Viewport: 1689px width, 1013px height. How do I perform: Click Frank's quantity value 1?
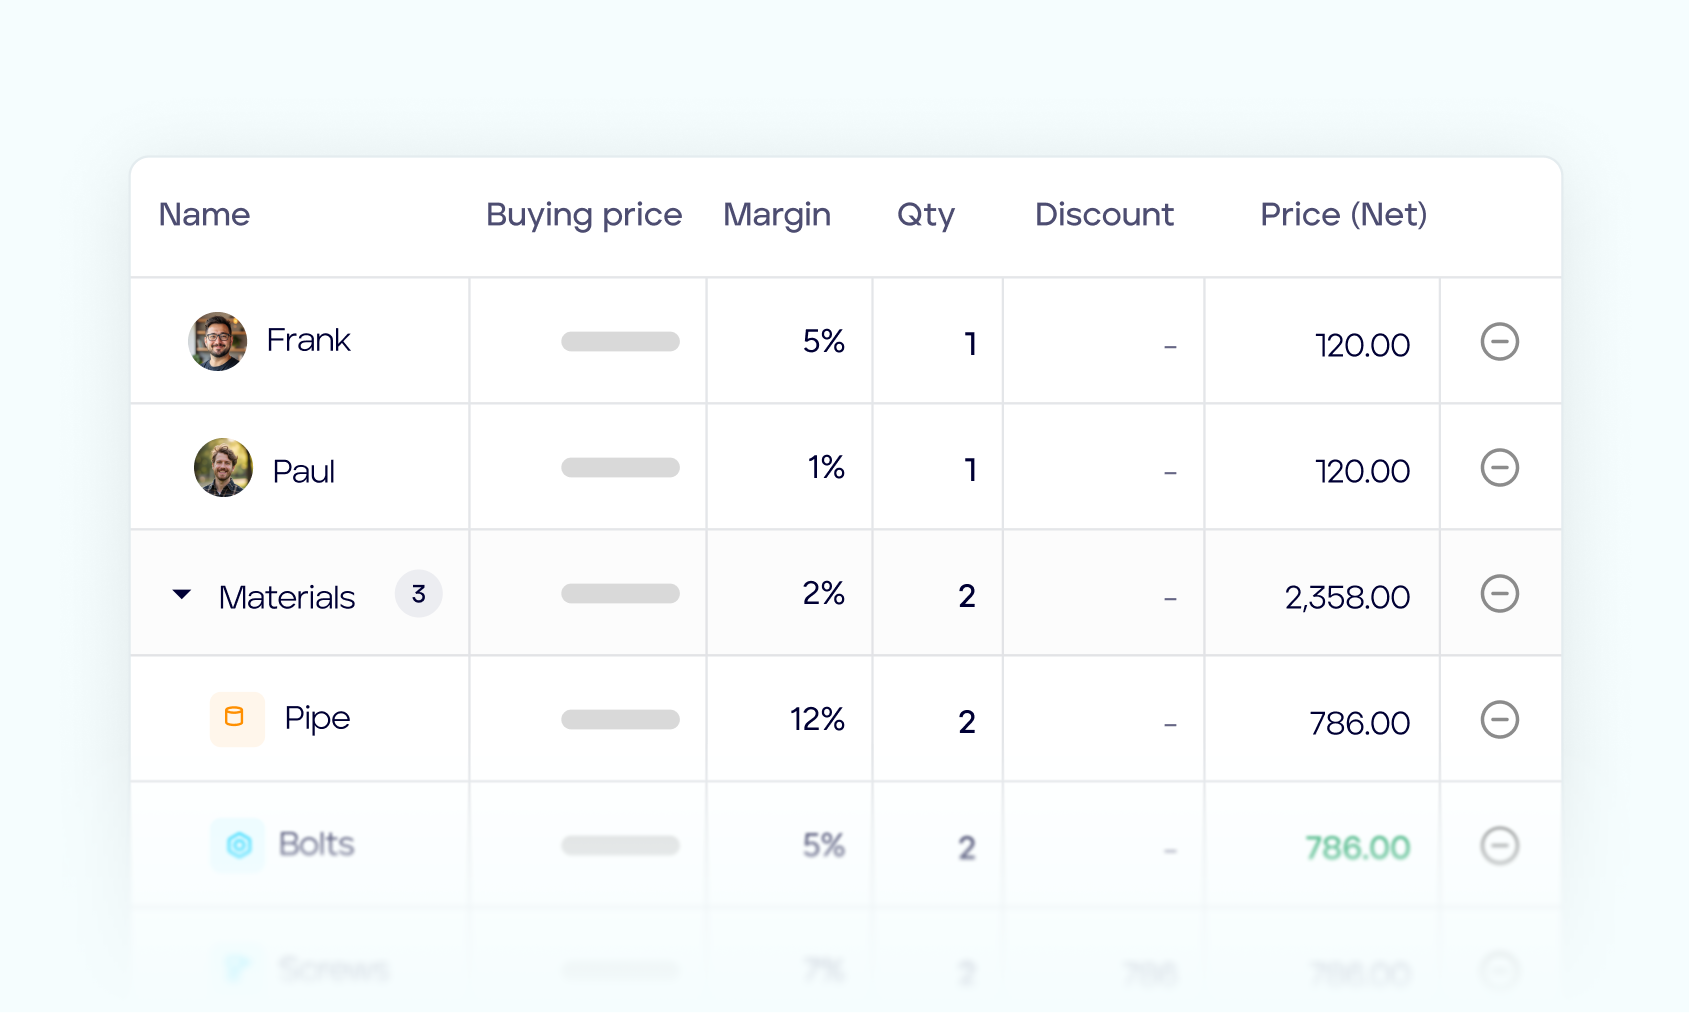(x=970, y=344)
